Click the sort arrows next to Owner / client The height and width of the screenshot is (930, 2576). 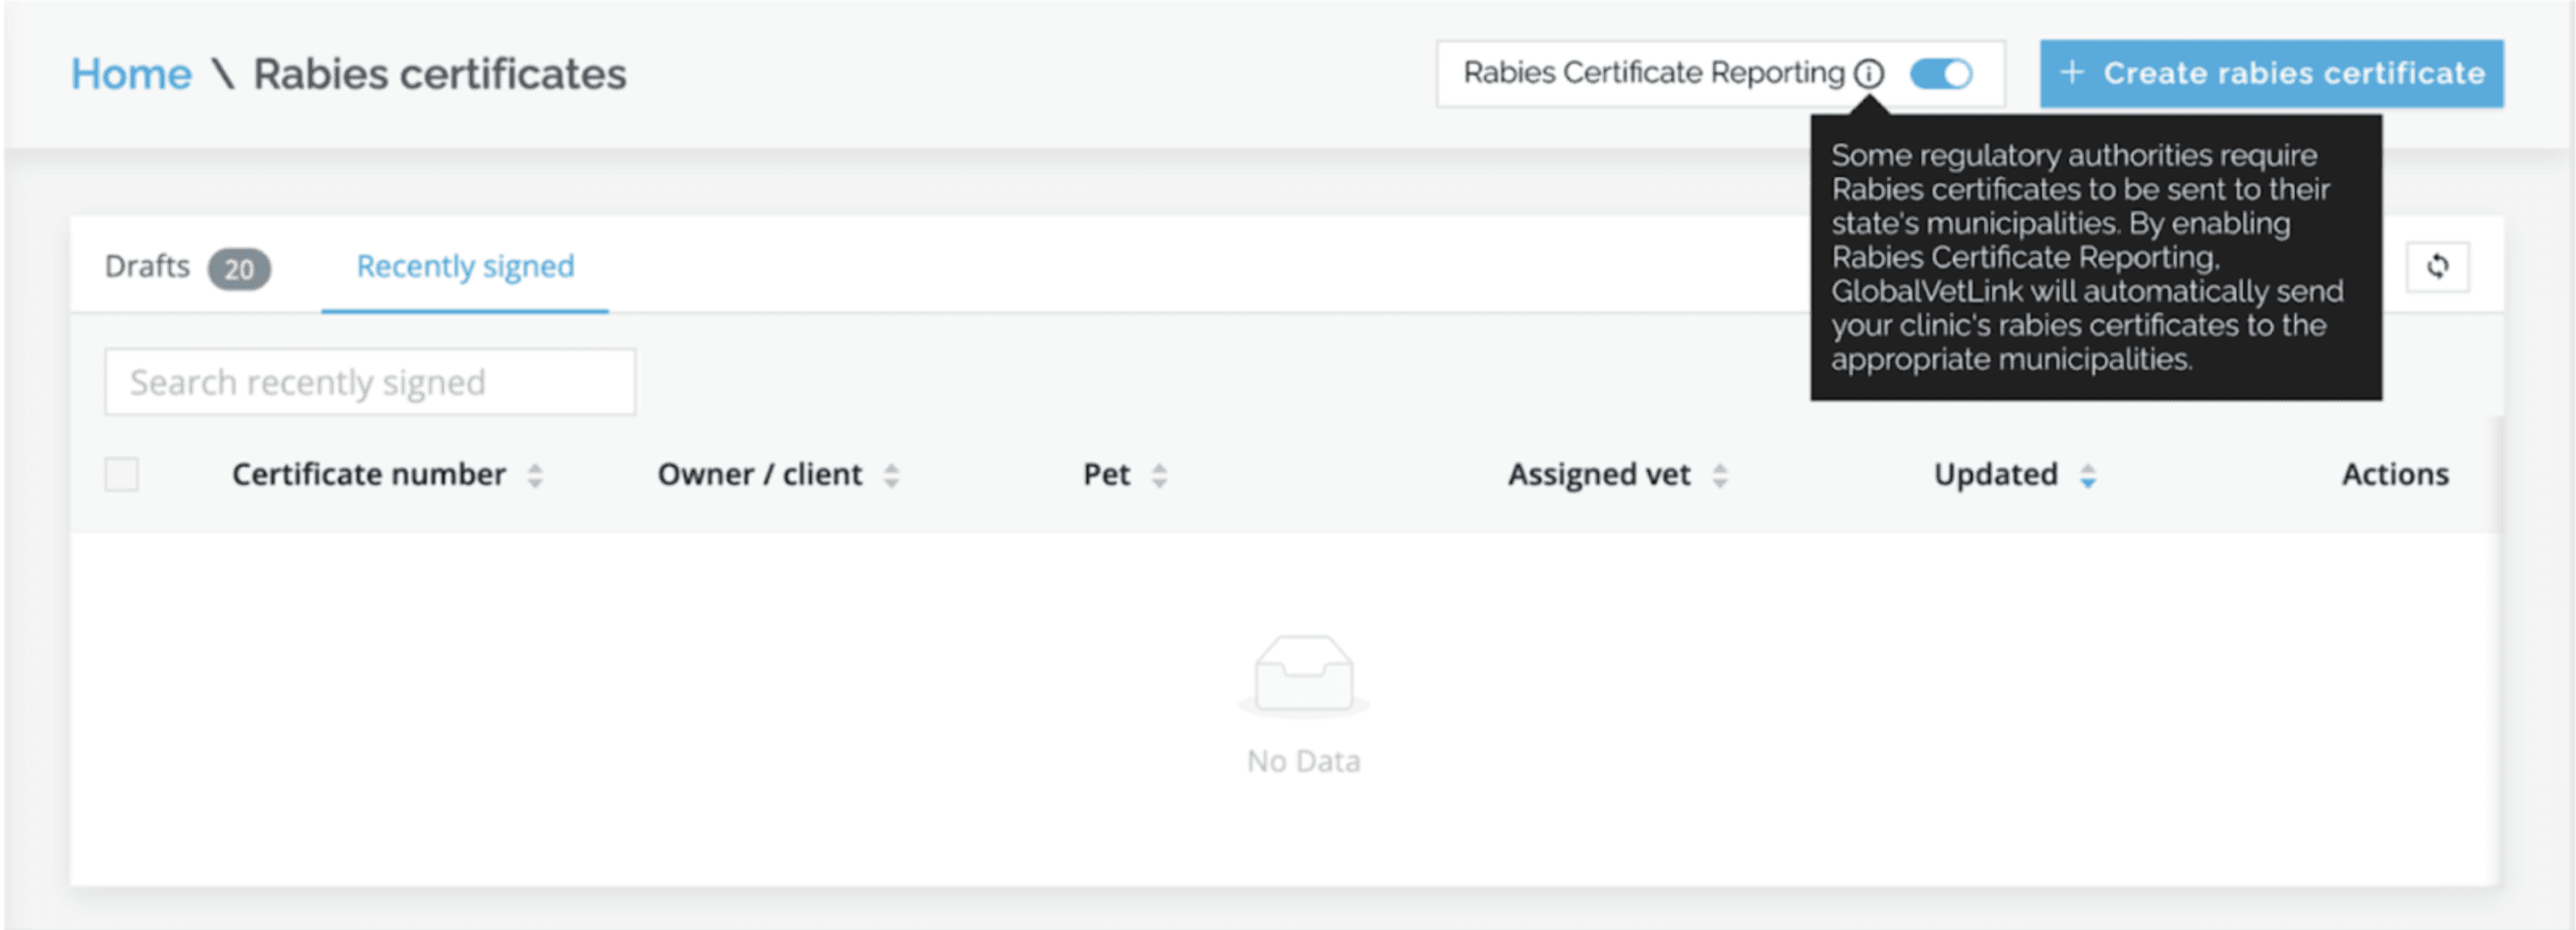[891, 475]
